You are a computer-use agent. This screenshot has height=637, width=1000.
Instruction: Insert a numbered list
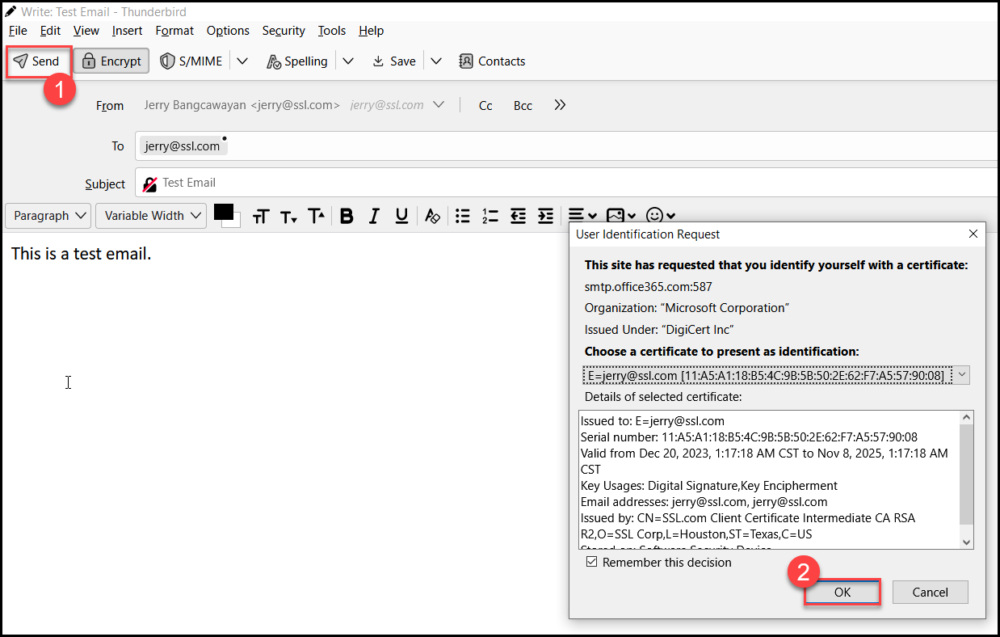coord(490,216)
